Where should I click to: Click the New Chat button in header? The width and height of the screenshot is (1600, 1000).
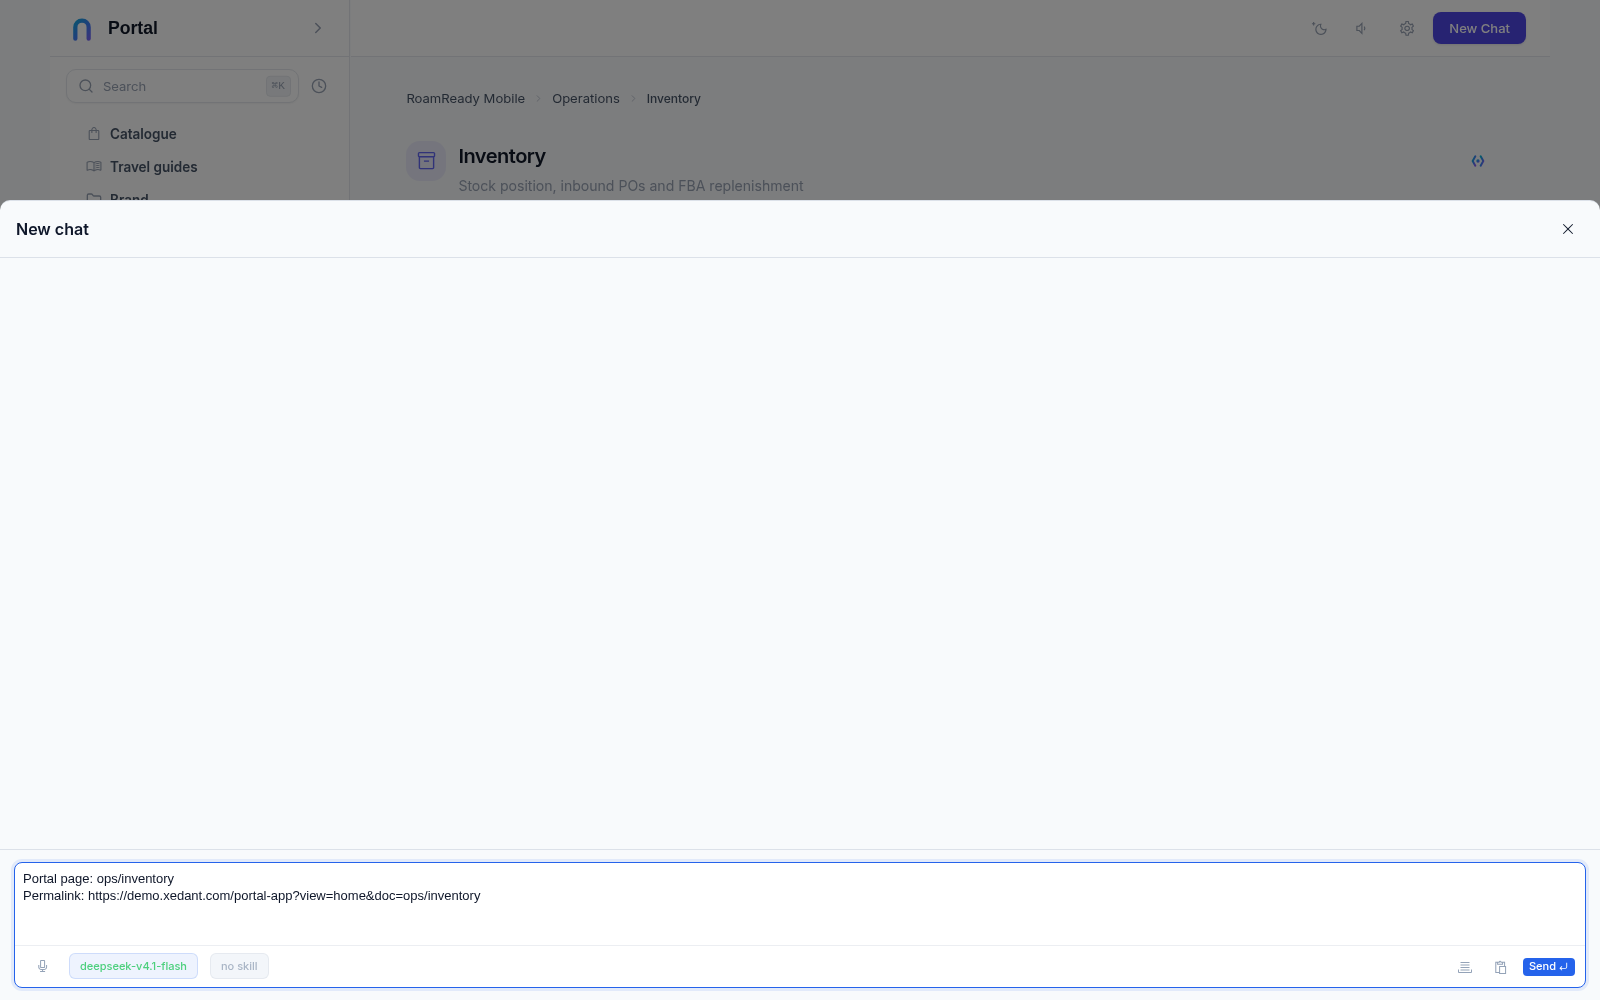[x=1479, y=28]
